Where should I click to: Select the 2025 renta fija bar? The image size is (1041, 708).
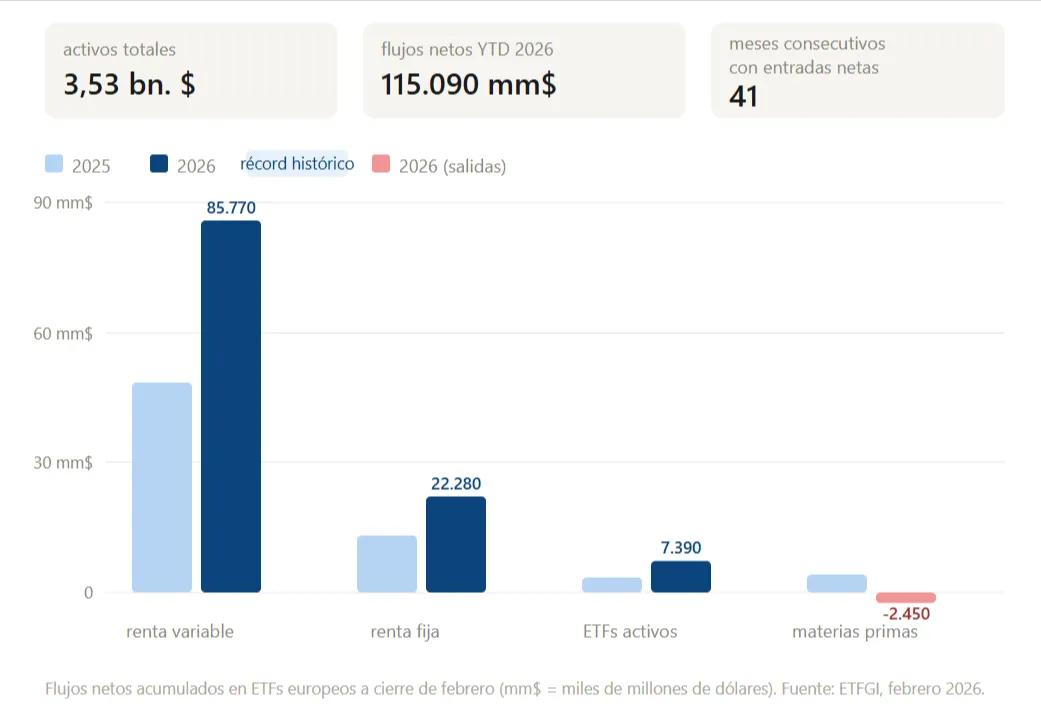coord(387,564)
